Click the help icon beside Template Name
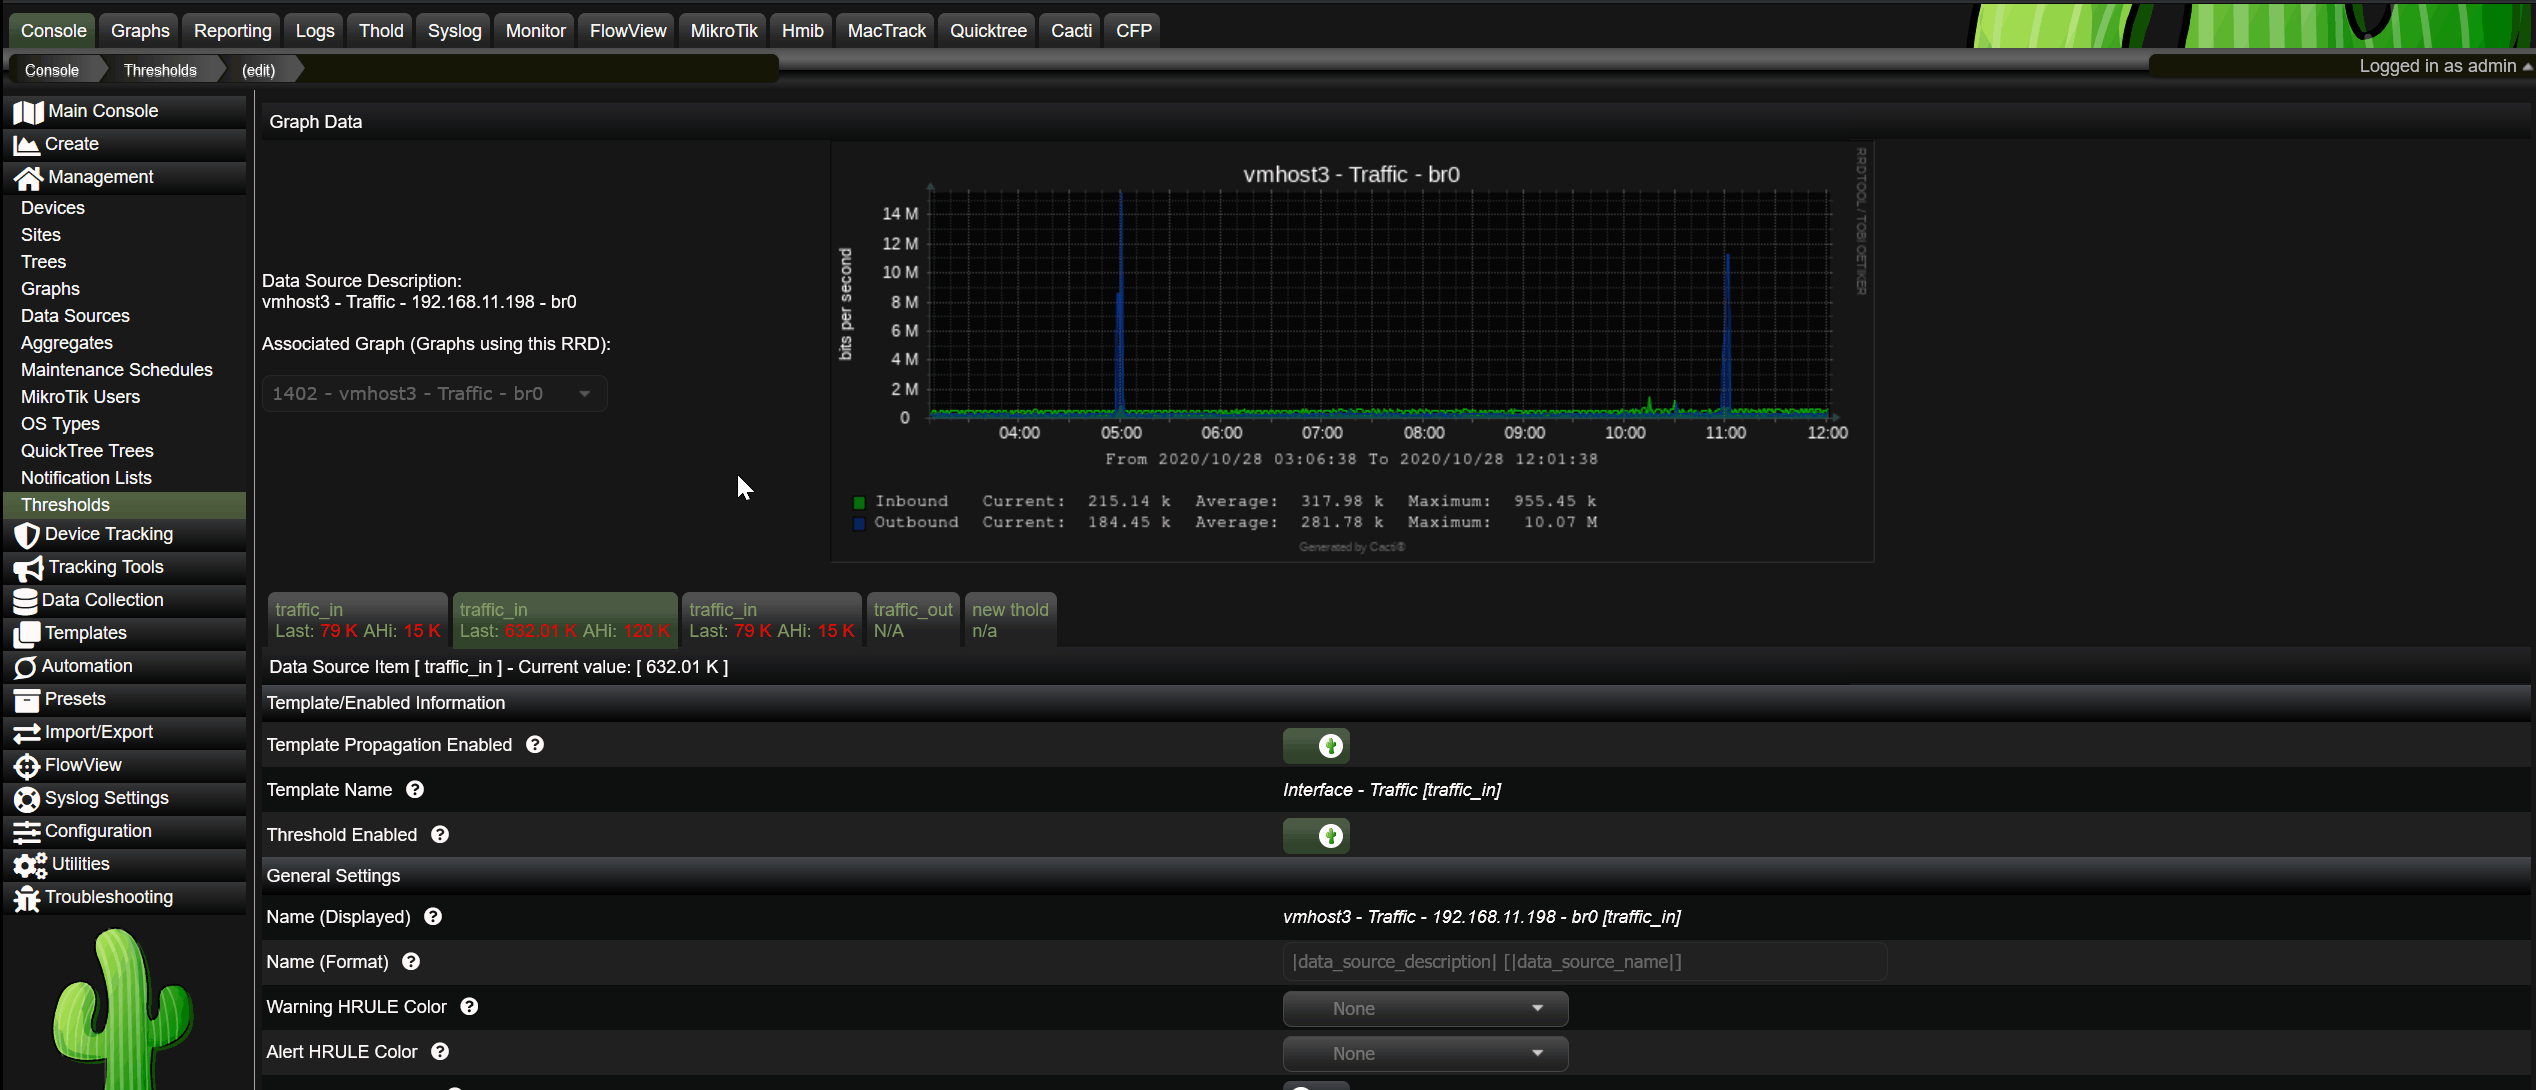Screen dimensions: 2536x1090 [414, 789]
